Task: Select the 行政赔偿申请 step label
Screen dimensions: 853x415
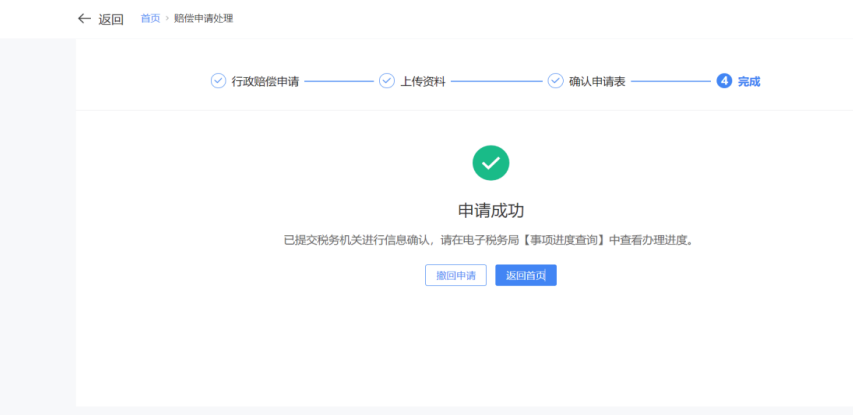Action: [x=265, y=81]
